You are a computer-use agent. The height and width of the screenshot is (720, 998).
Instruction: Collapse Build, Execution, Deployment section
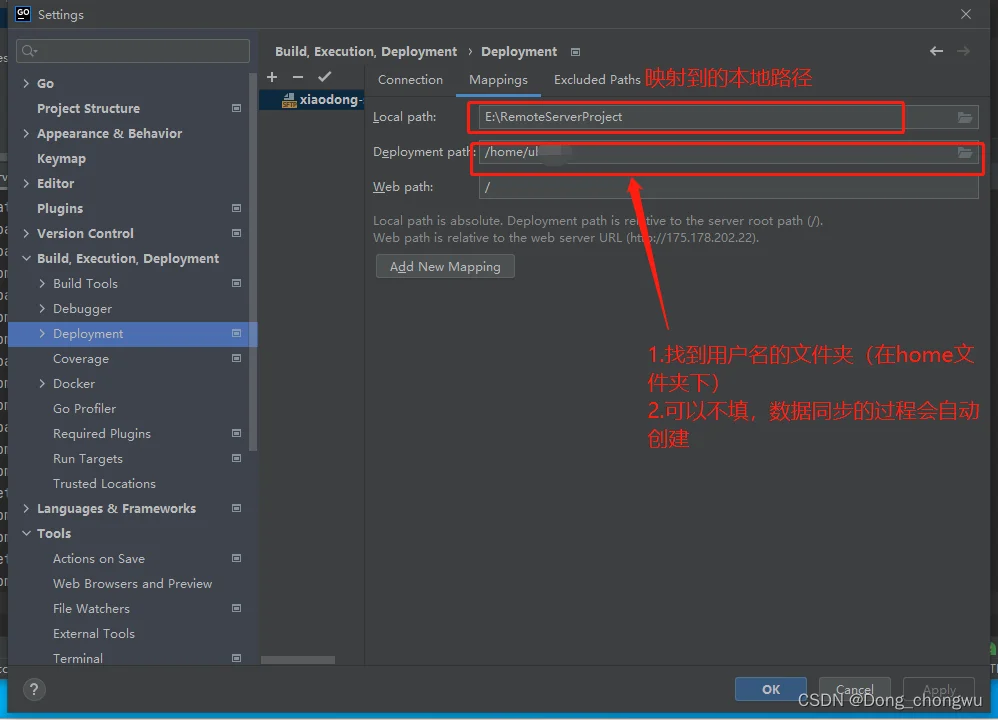[x=26, y=259]
